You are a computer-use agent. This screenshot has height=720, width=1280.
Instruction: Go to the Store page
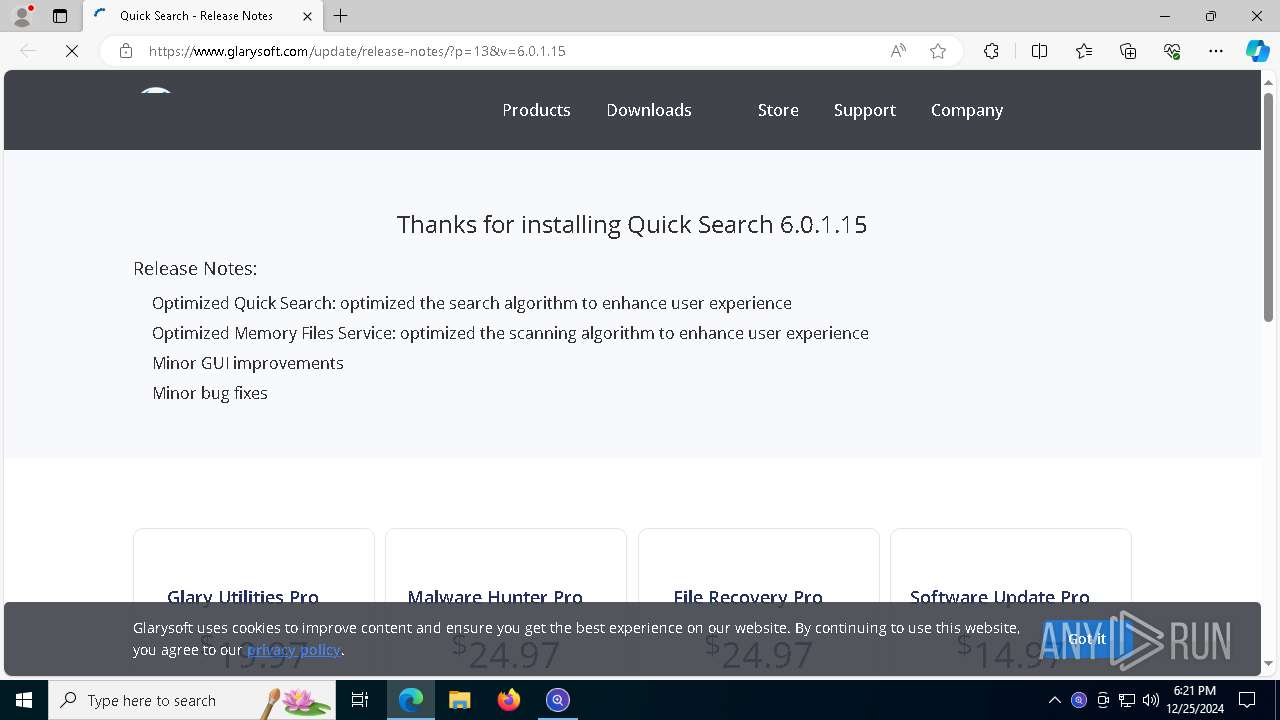778,110
